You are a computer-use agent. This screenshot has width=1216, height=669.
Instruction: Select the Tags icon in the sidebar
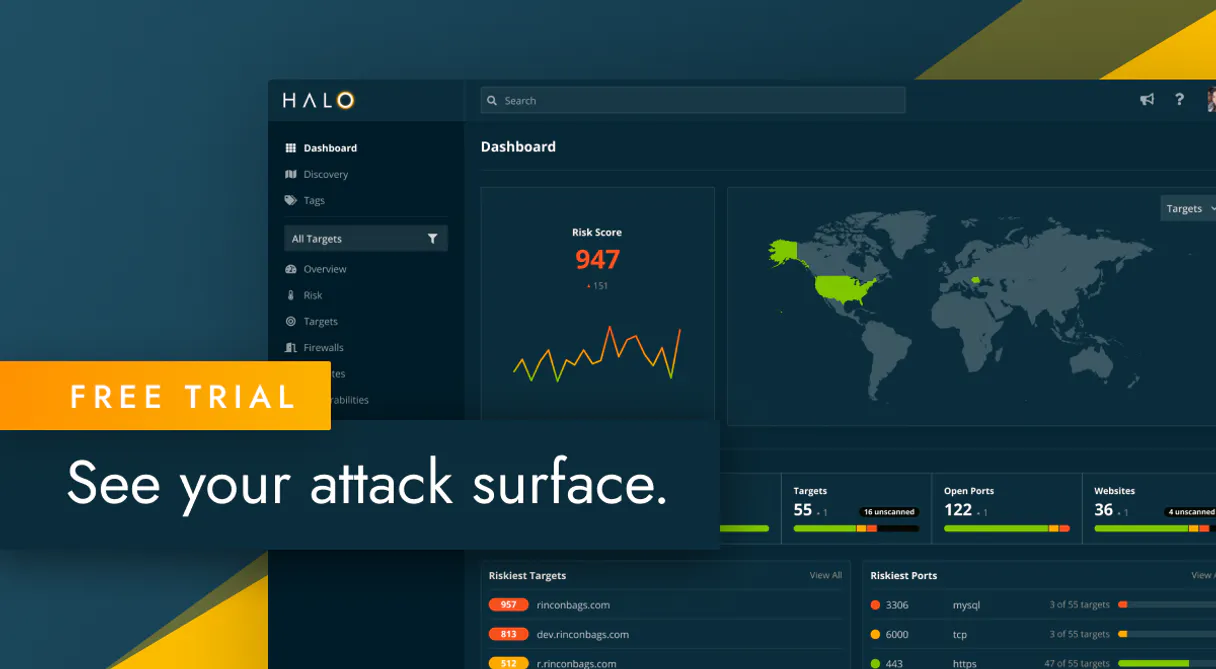[290, 200]
